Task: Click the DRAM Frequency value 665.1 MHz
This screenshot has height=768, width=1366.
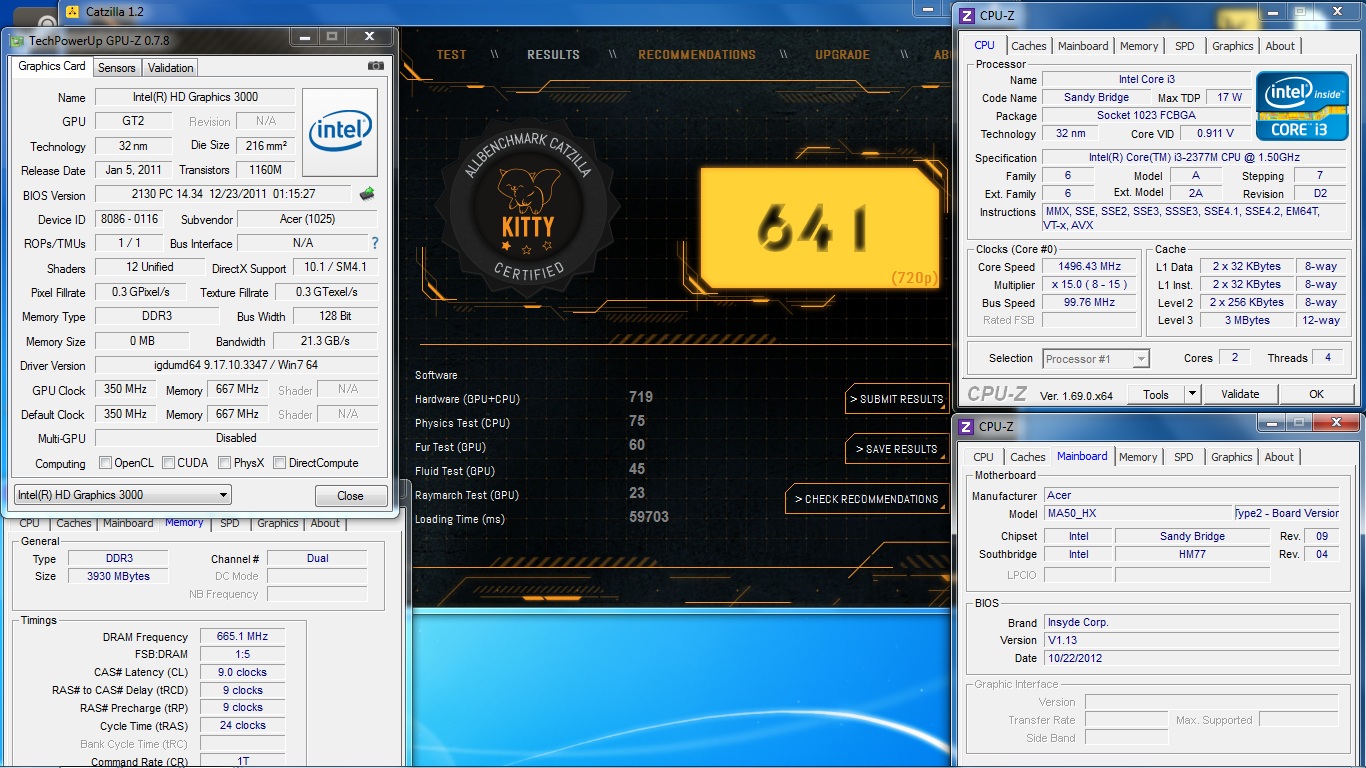Action: tap(242, 636)
